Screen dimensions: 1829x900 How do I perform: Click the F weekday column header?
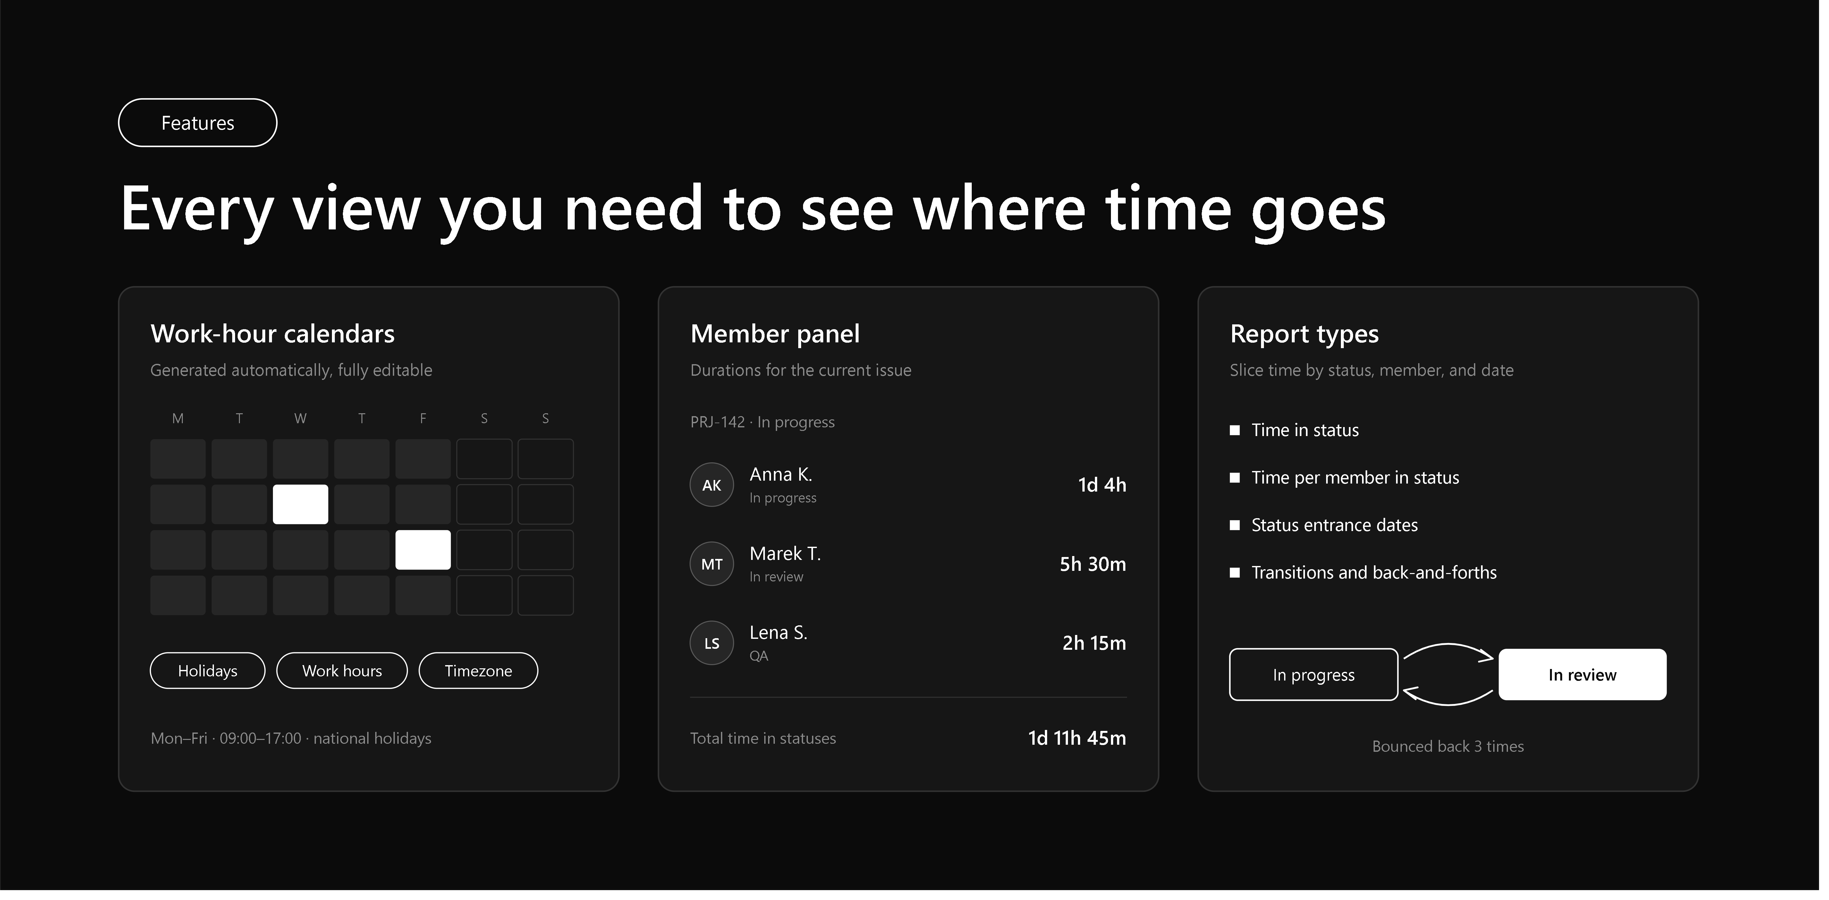(x=423, y=418)
